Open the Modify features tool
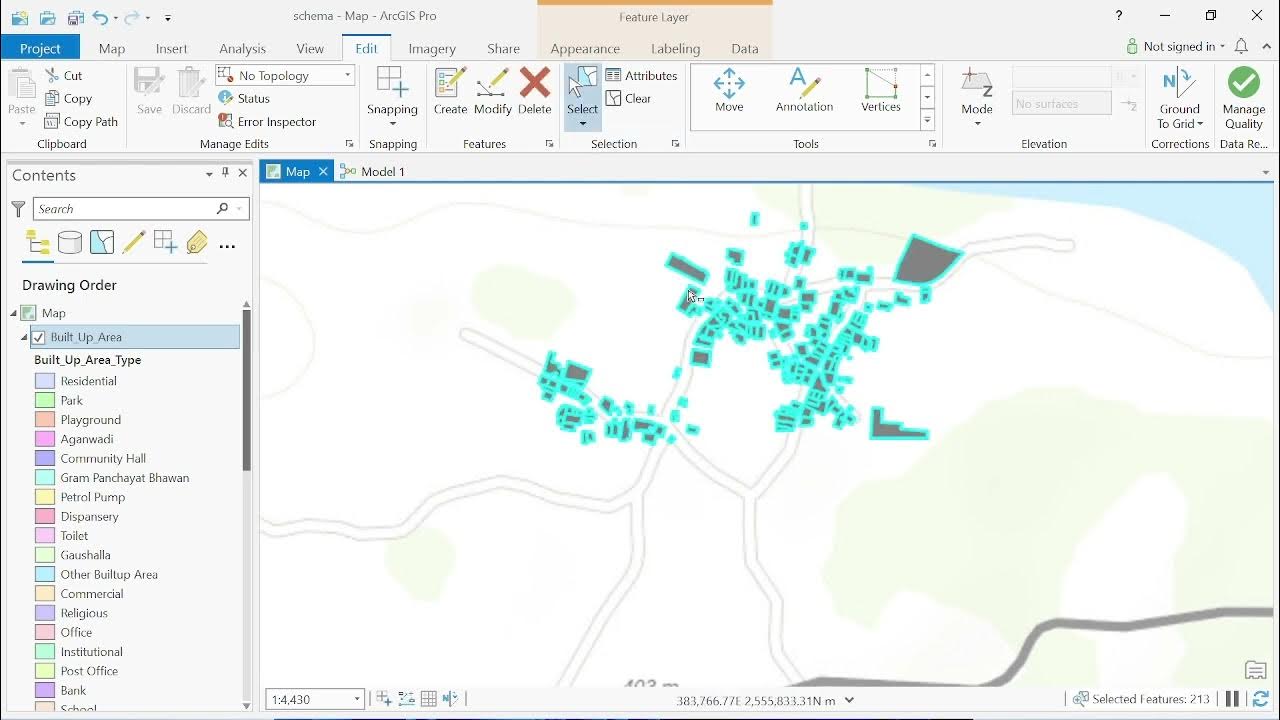The height and width of the screenshot is (720, 1280). pos(493,91)
